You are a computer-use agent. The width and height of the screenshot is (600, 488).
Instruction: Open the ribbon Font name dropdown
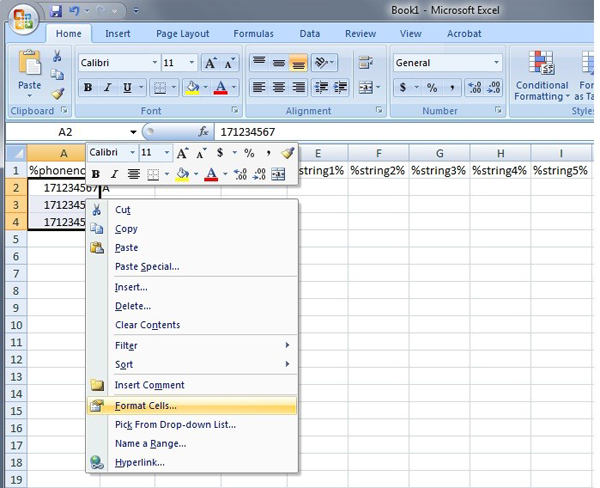tap(155, 62)
